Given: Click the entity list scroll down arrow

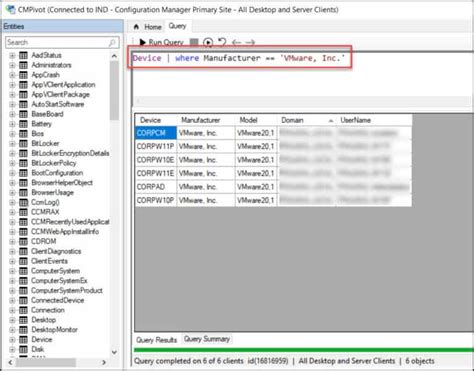Looking at the screenshot, I should [114, 352].
